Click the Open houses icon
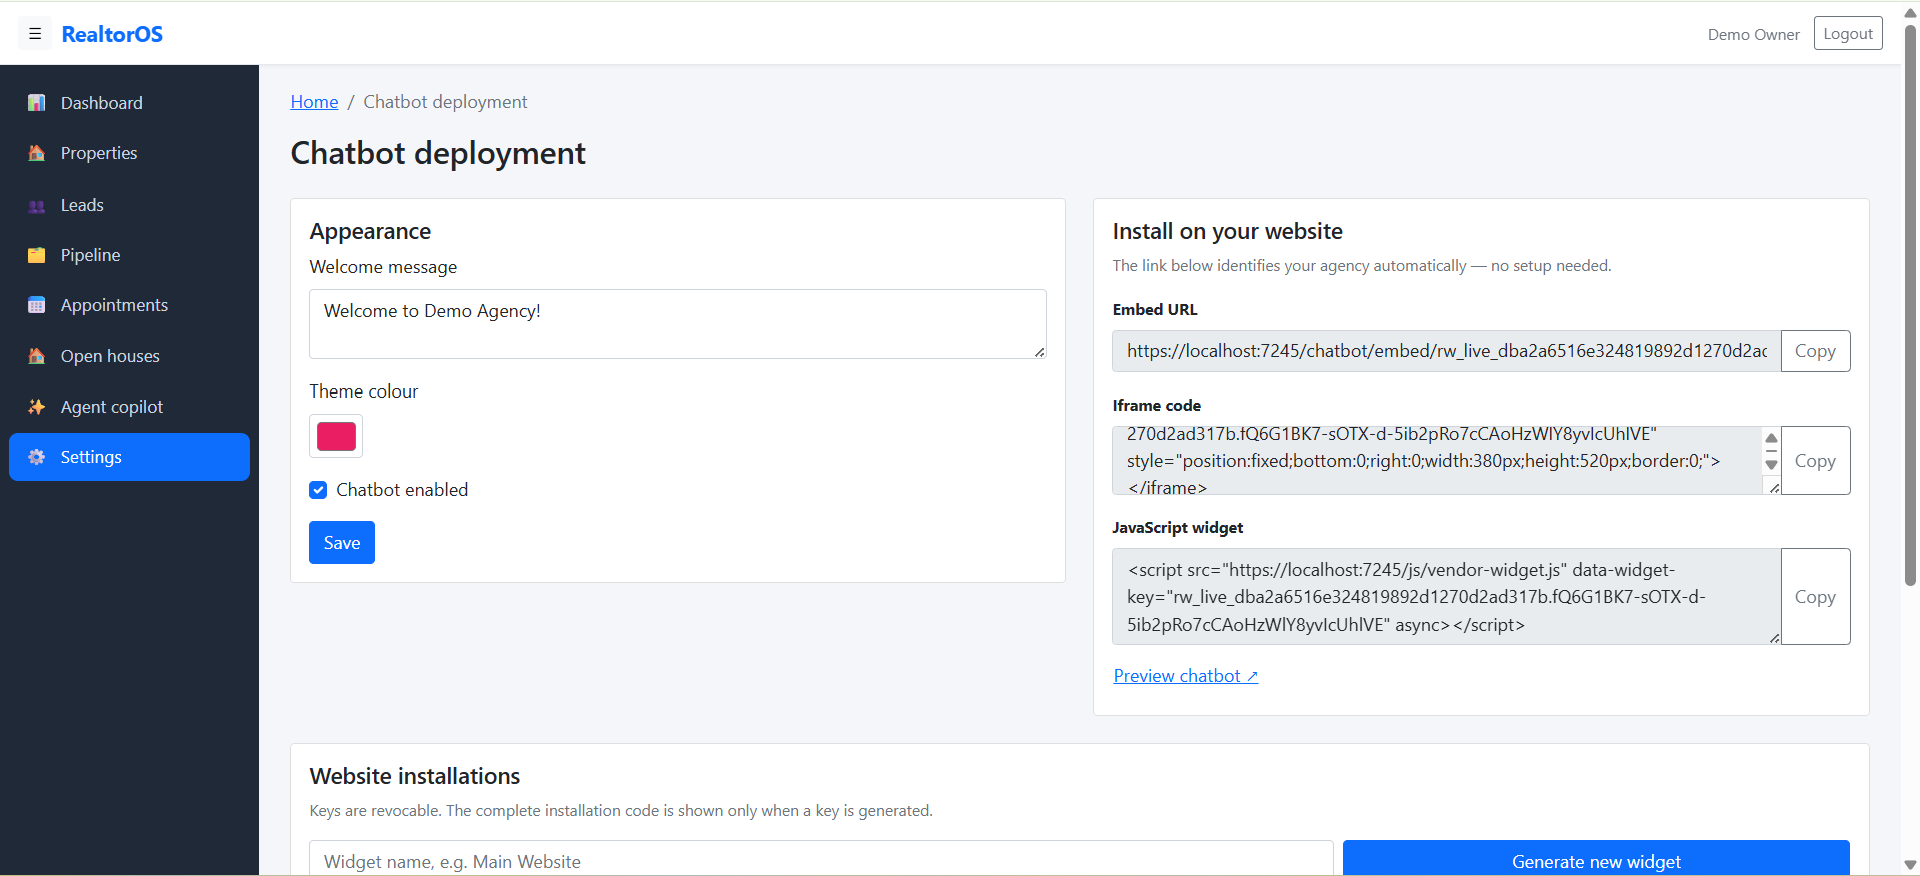Viewport: 1920px width, 876px height. point(37,356)
